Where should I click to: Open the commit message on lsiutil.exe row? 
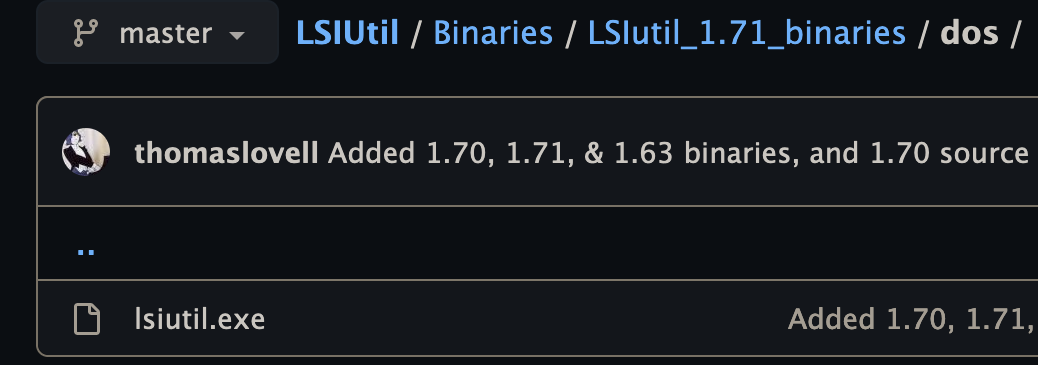912,319
